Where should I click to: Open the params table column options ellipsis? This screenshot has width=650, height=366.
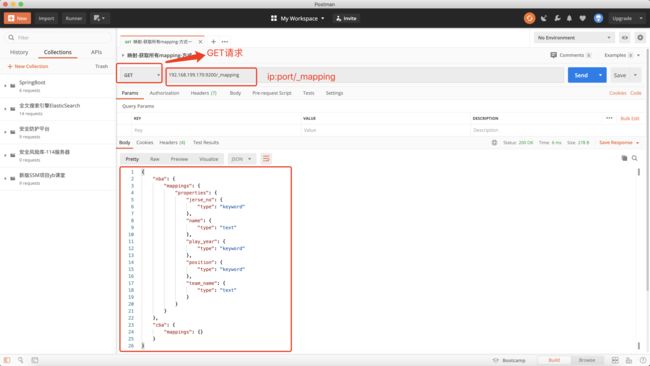(x=609, y=118)
